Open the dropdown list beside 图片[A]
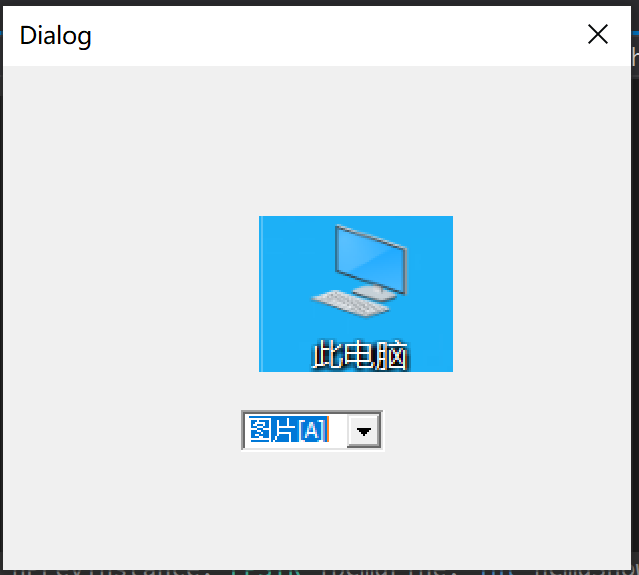The width and height of the screenshot is (639, 575). (364, 431)
